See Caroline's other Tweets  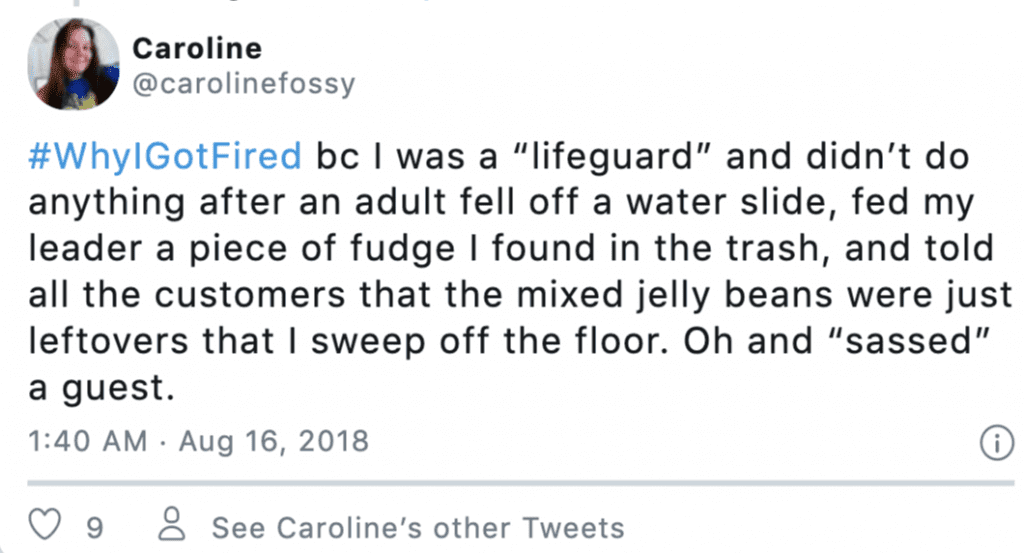[418, 528]
